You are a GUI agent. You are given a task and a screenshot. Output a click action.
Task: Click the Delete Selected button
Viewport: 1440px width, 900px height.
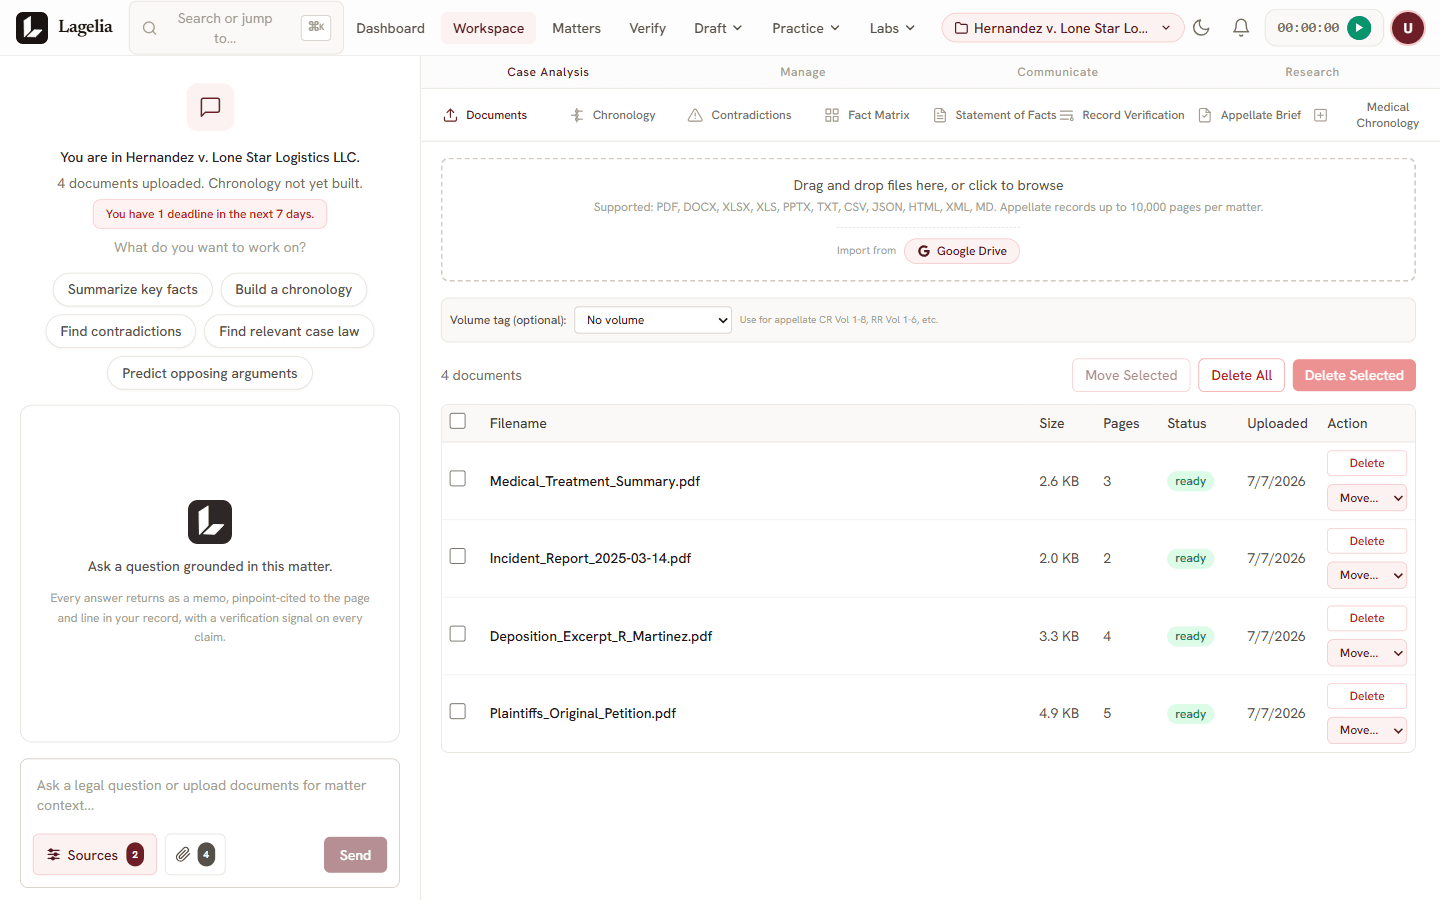1354,375
